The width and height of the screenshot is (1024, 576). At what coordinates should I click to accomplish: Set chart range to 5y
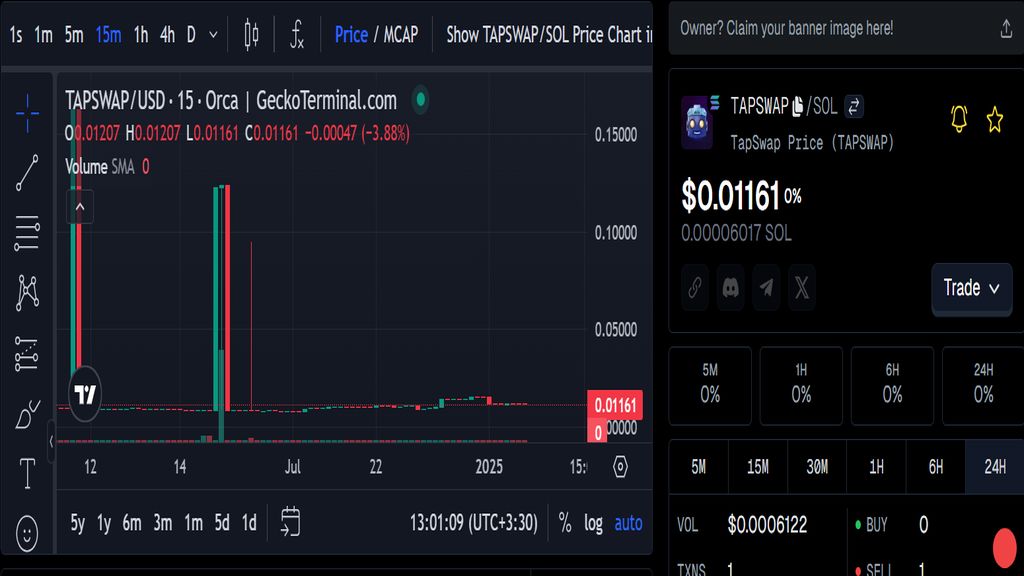(x=78, y=523)
